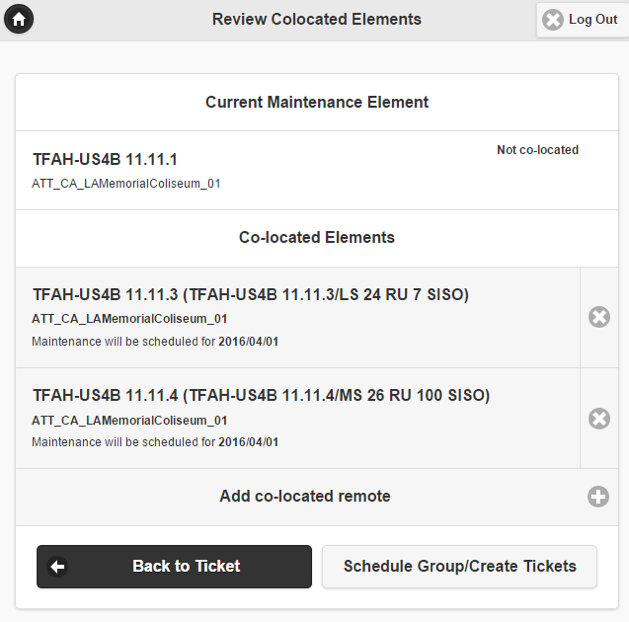Remove the TFAH-US4B 11.11.3 co-located element
This screenshot has width=629, height=622.
tap(599, 317)
